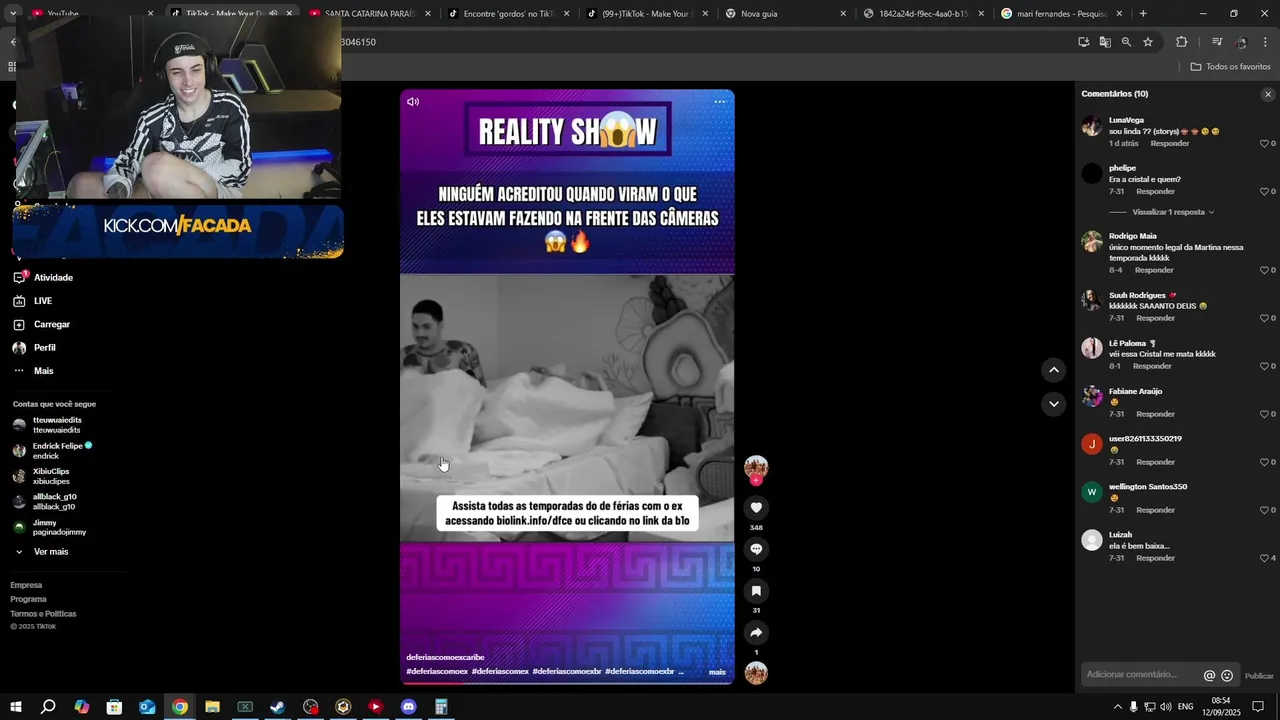This screenshot has width=1280, height=720.
Task: Open the Atividade notifications item
Action: (53, 277)
